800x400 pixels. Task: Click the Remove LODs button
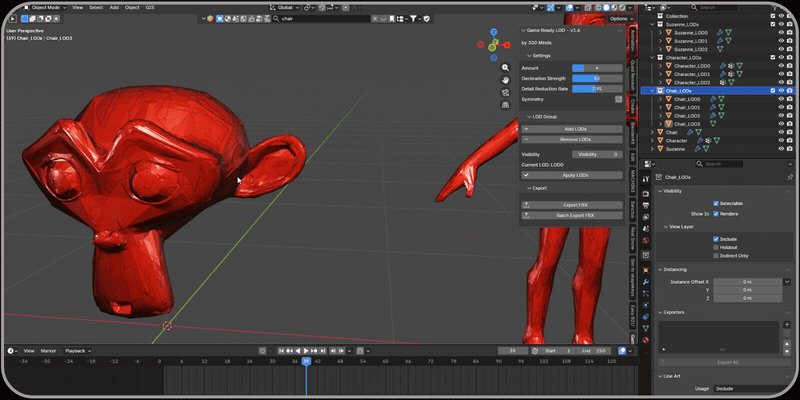[x=572, y=139]
